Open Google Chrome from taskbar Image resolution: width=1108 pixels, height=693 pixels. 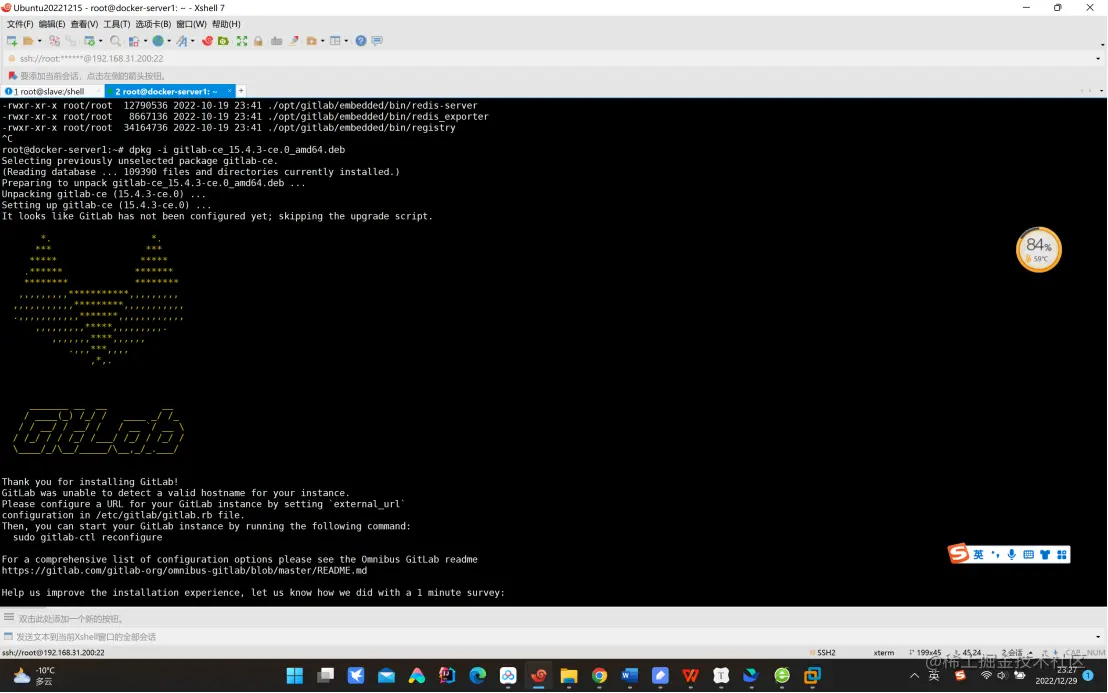click(599, 676)
